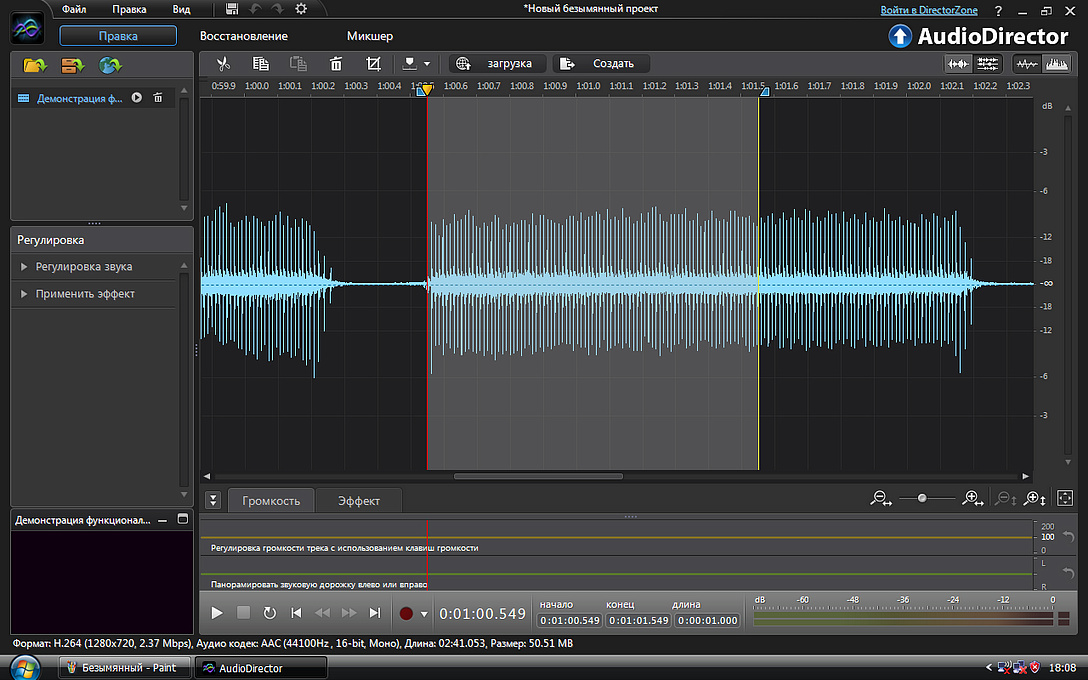Image resolution: width=1088 pixels, height=680 pixels.
Task: Click the Создать button
Action: coord(602,64)
